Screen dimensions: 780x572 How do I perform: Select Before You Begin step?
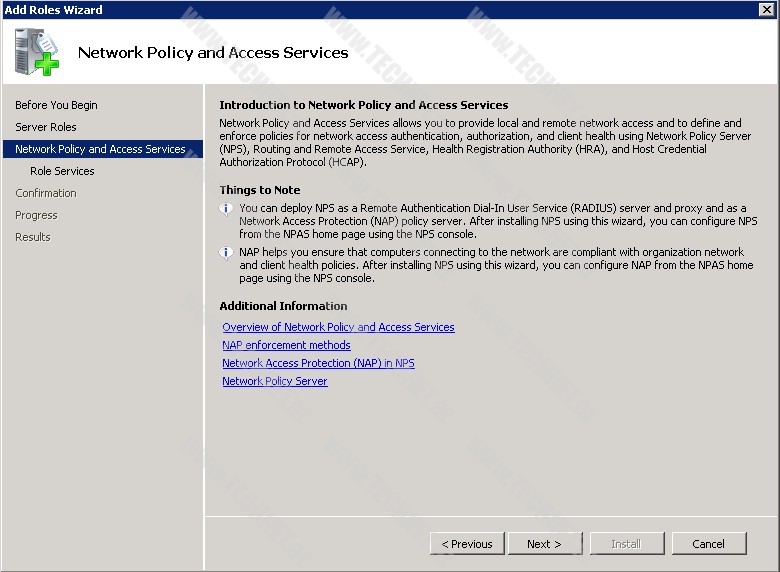pos(56,105)
